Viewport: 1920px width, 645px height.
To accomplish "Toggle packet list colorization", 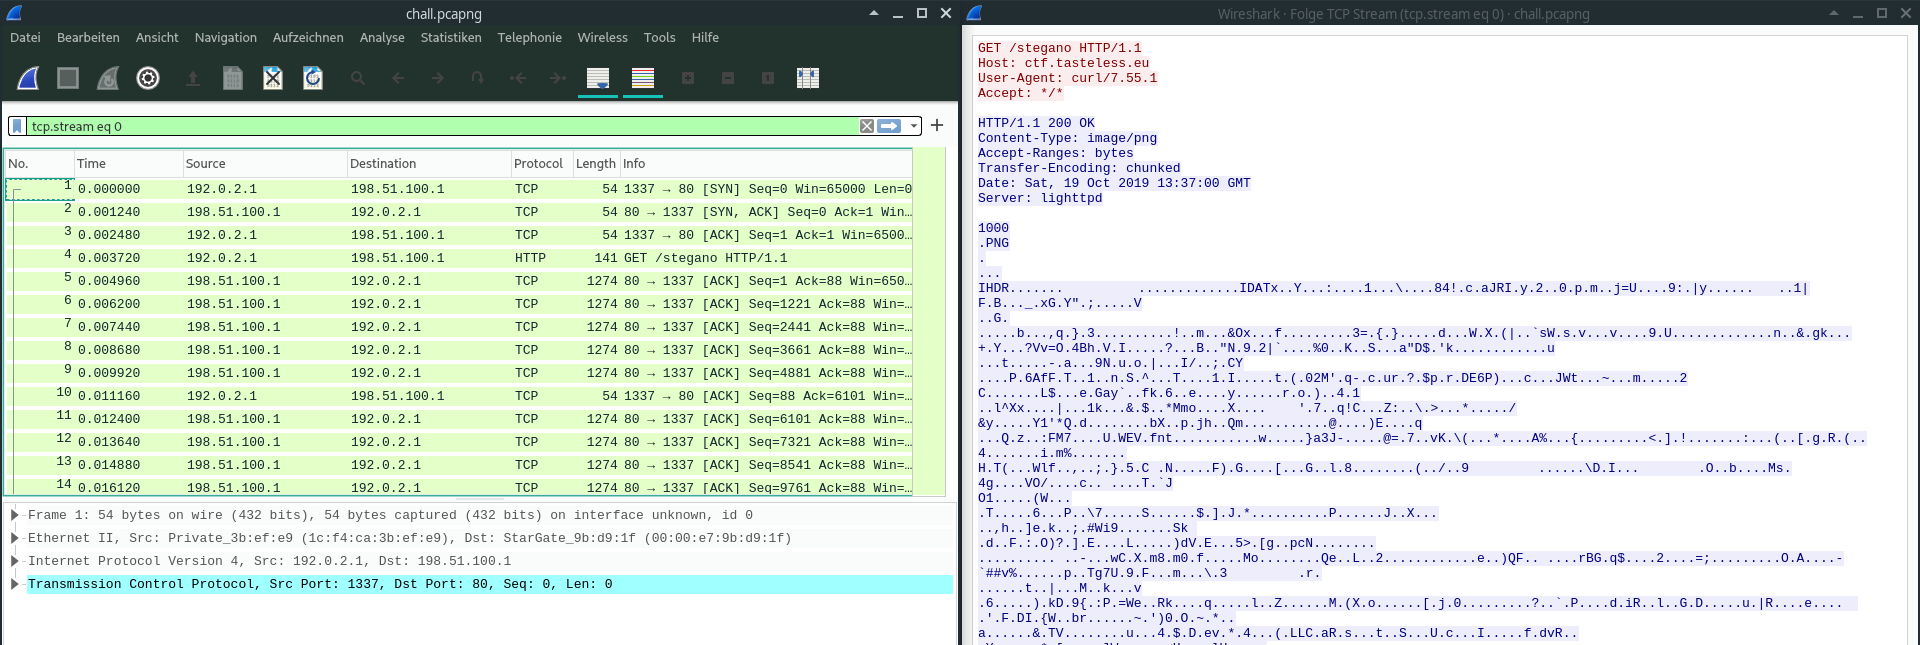I will pyautogui.click(x=643, y=78).
